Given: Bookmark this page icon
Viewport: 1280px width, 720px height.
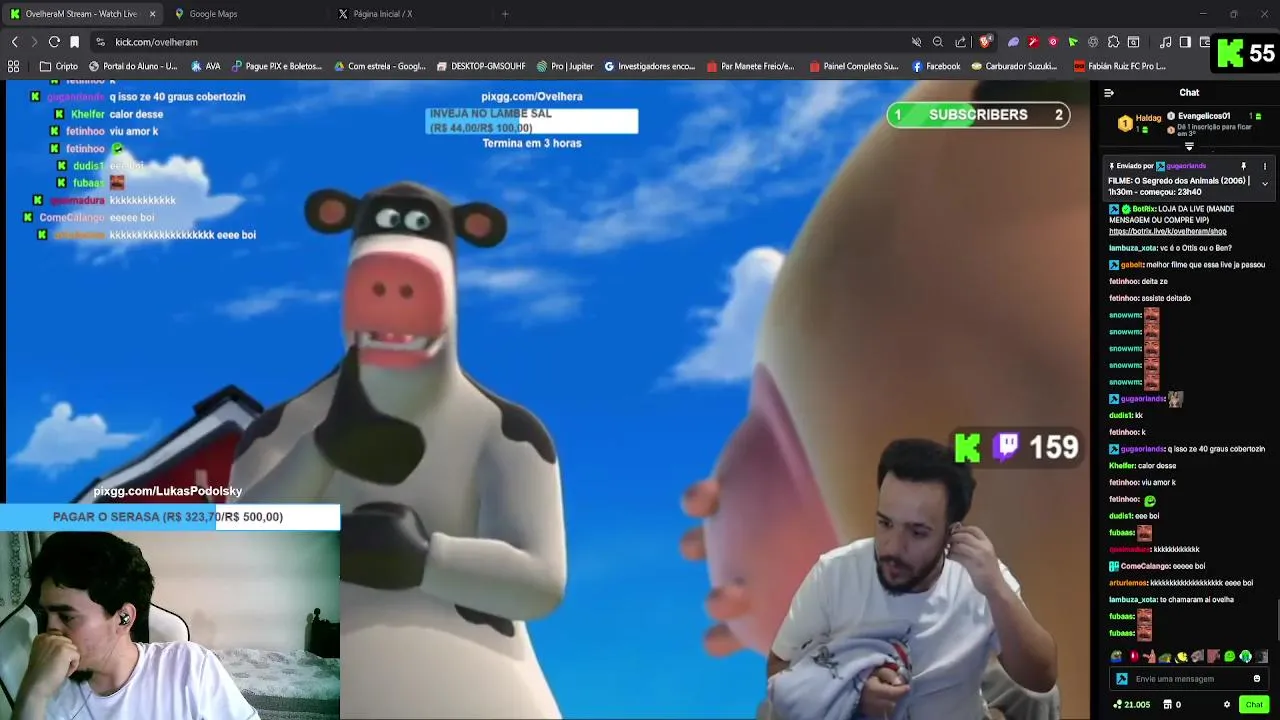Looking at the screenshot, I should (x=74, y=42).
